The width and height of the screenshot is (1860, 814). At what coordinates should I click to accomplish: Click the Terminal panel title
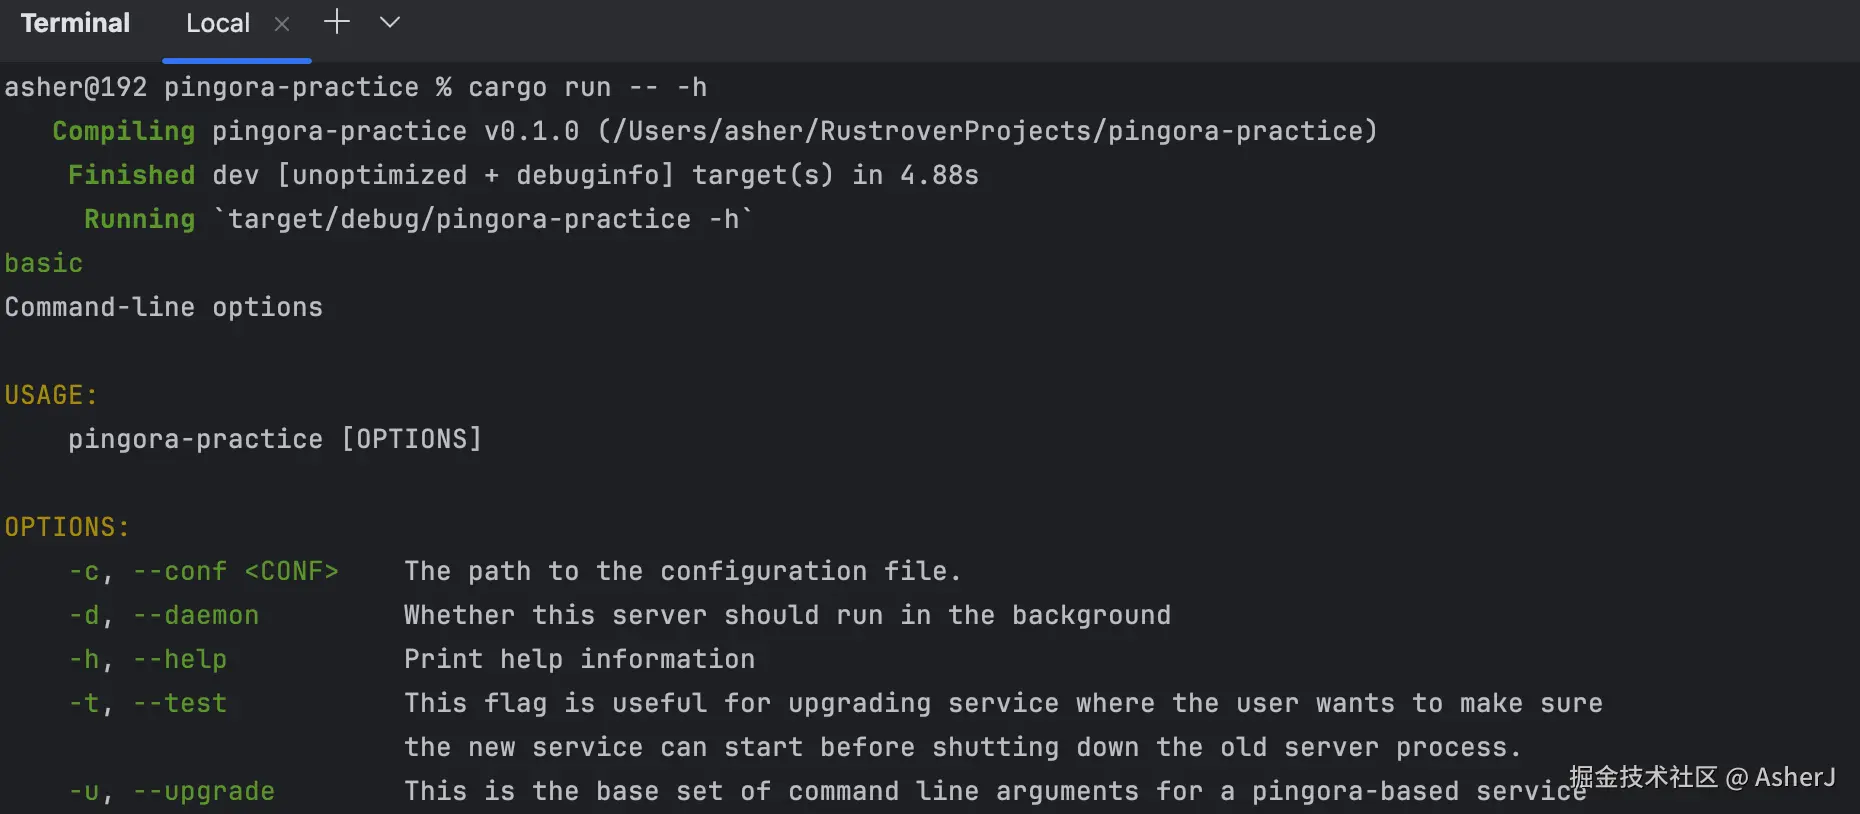tap(75, 23)
